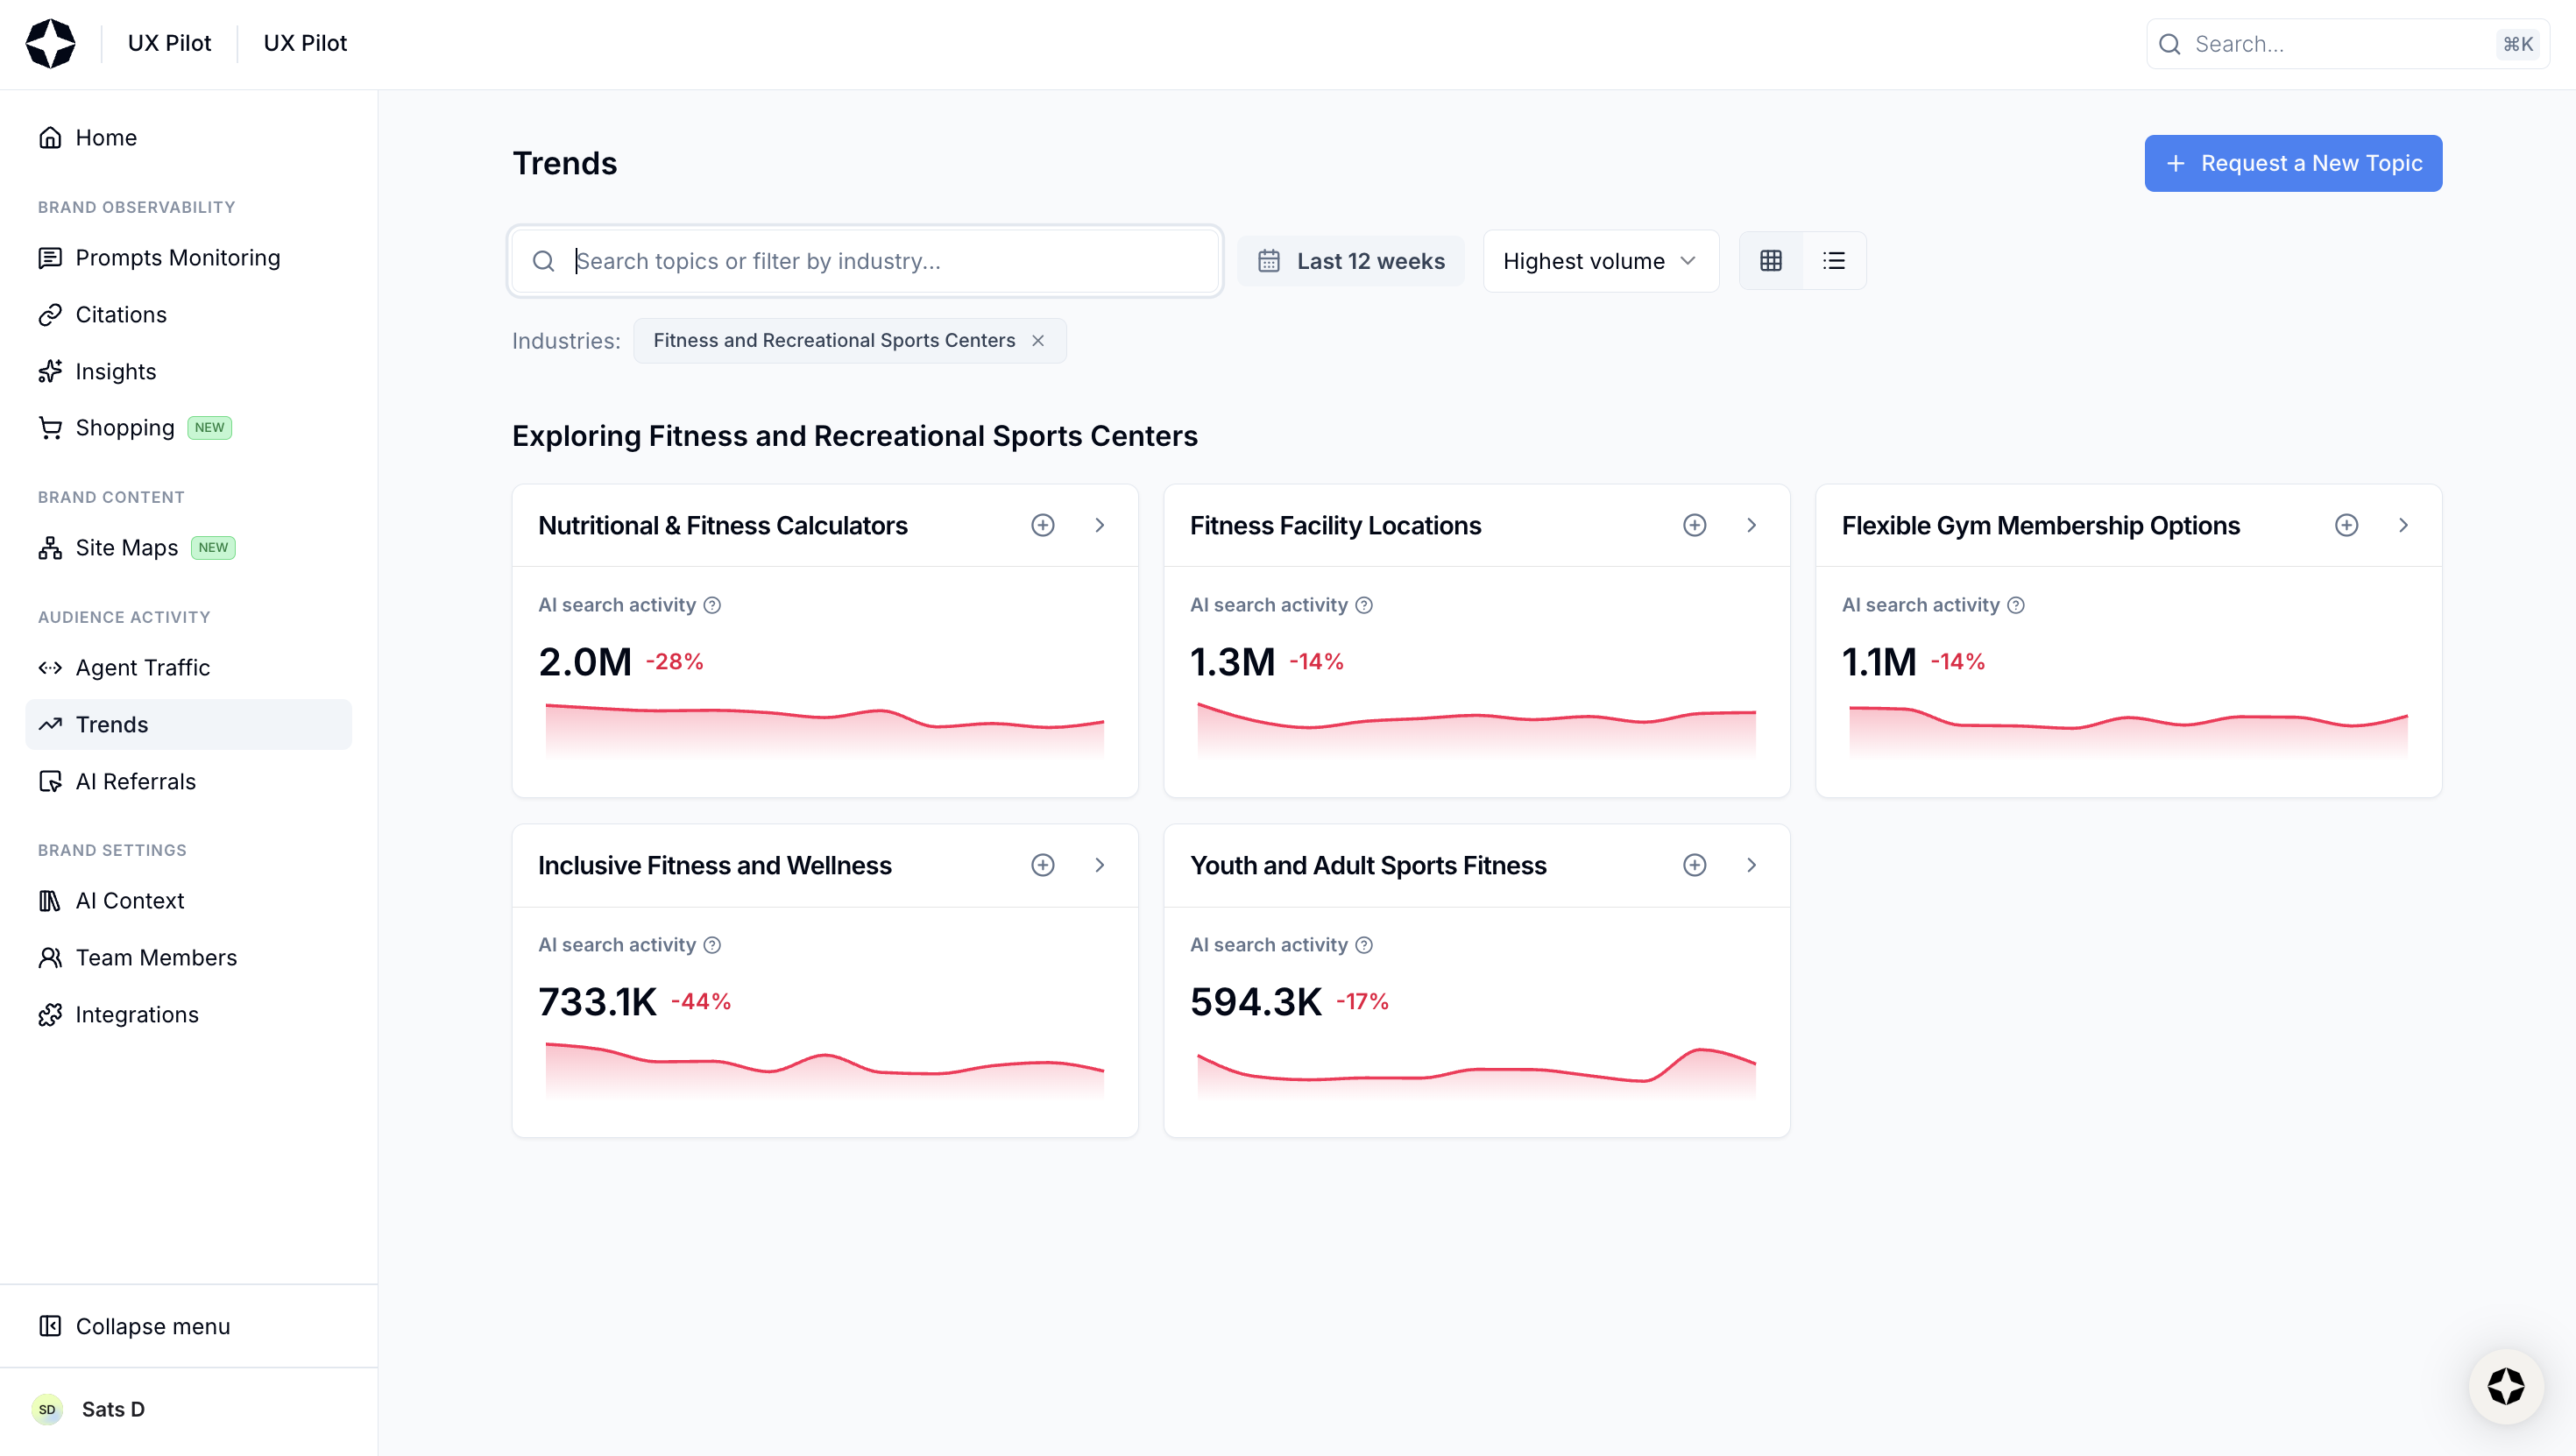Open the Highest volume sort dropdown

point(1600,261)
